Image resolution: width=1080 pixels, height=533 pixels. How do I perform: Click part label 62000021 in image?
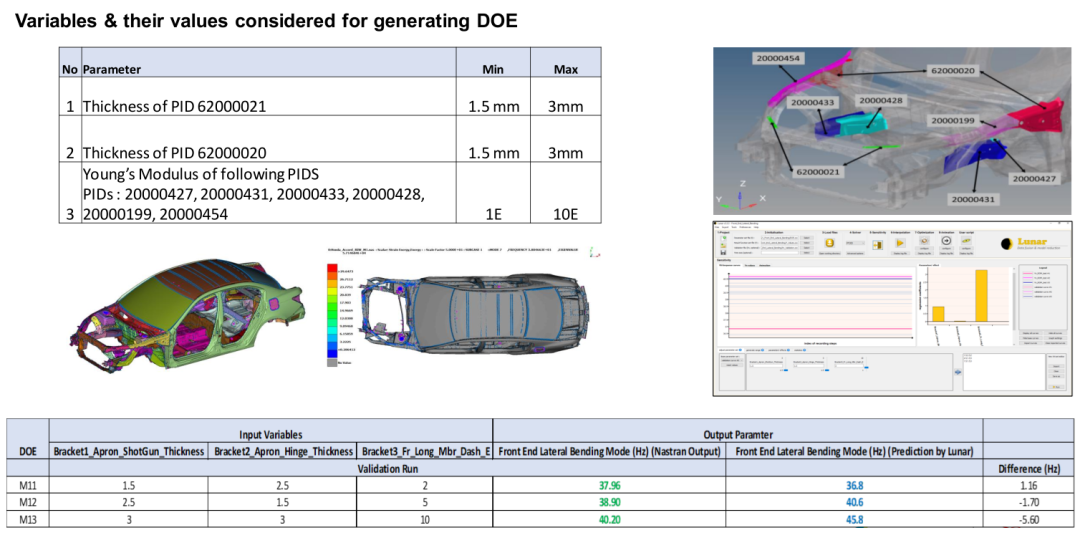coord(818,171)
